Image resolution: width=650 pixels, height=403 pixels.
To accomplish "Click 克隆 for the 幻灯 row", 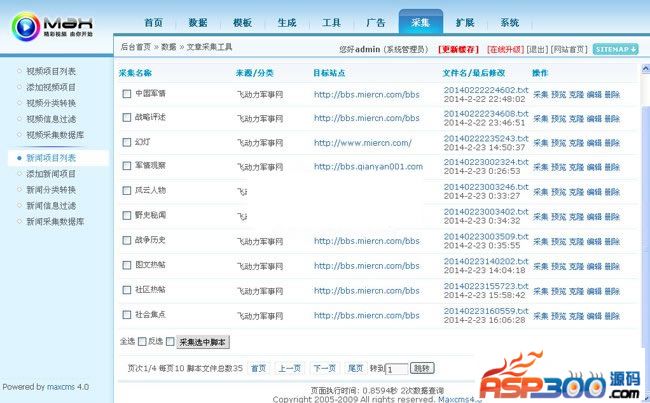I will tap(576, 143).
